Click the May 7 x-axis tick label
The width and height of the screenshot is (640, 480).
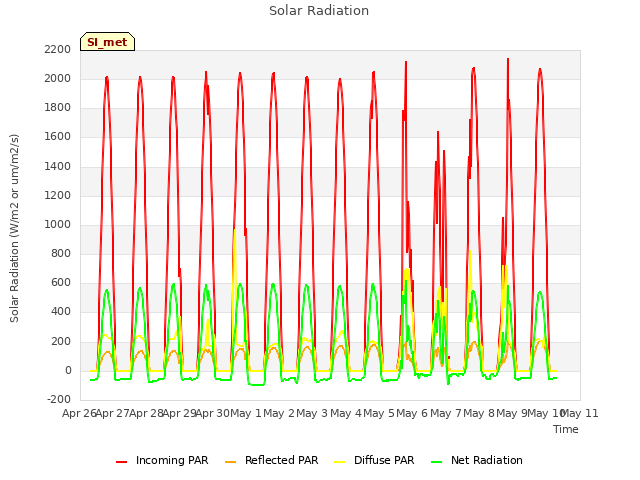(446, 413)
